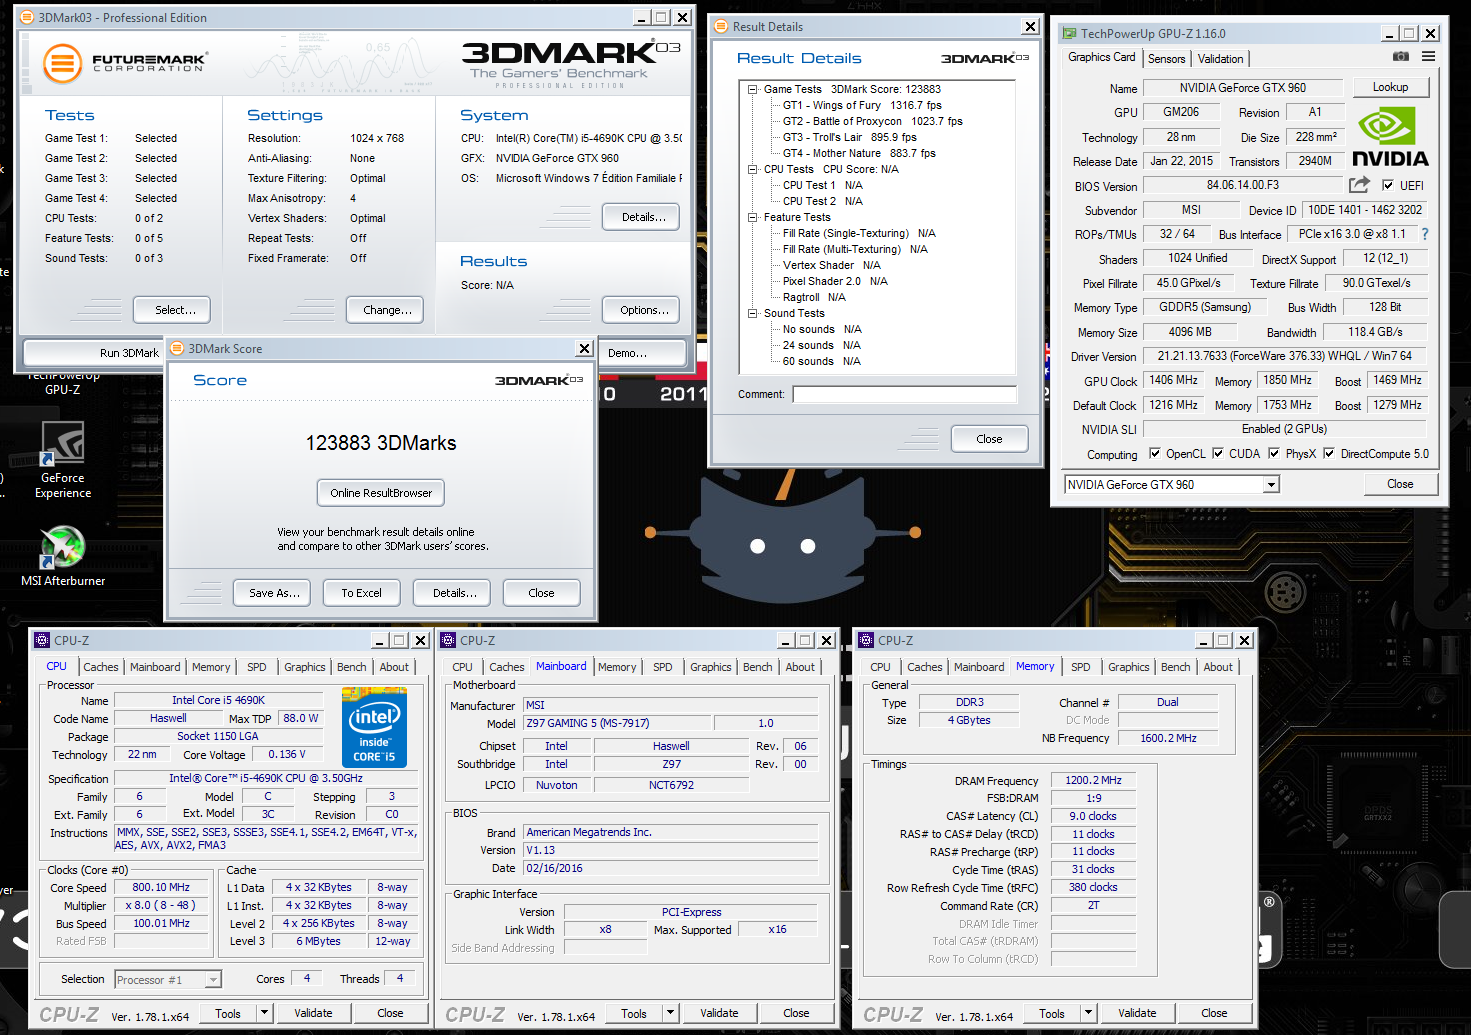Open GeForce Experience desktop shortcut
This screenshot has height=1035, width=1471.
click(63, 460)
